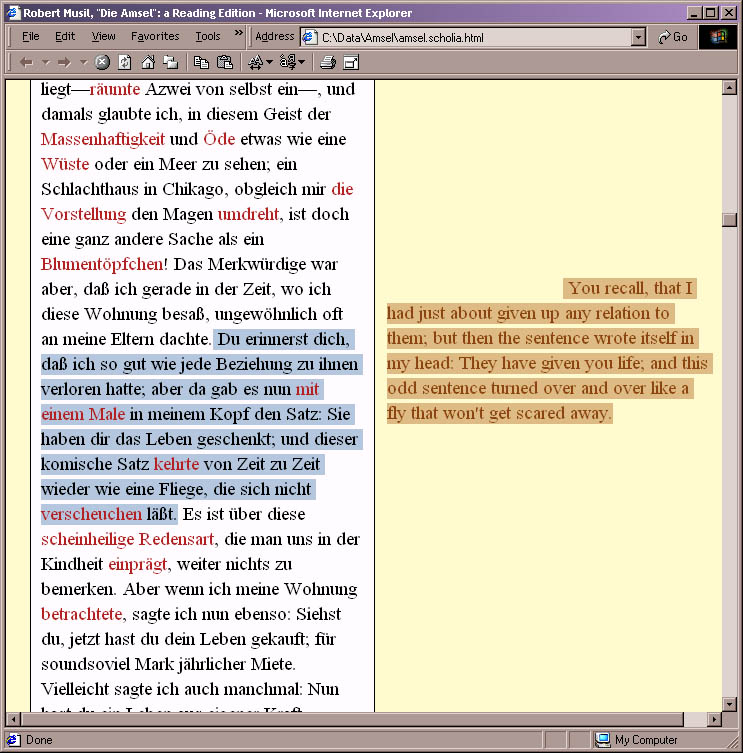The width and height of the screenshot is (743, 753).
Task: Click the horizontal scrollbar thumb
Action: (353, 719)
